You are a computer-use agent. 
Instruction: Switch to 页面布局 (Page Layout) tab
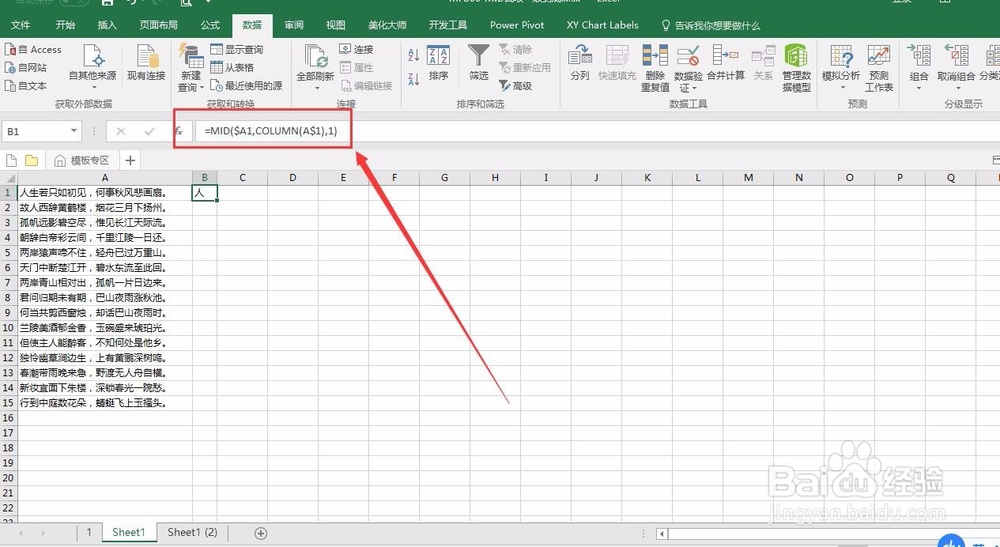(x=158, y=25)
